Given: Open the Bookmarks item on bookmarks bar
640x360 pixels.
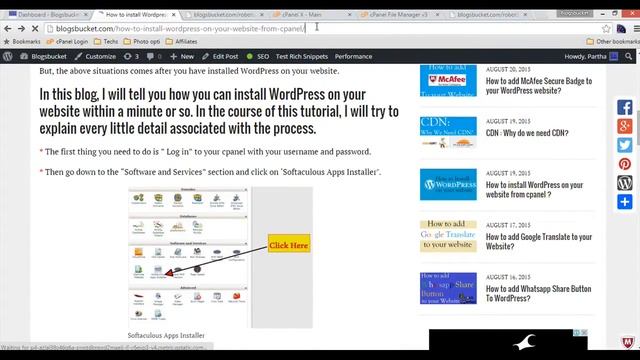Looking at the screenshot, I should 22,41.
